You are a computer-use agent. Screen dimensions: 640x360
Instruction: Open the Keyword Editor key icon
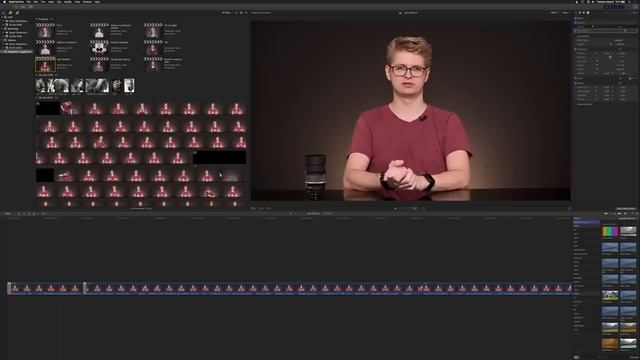[x=23, y=7]
